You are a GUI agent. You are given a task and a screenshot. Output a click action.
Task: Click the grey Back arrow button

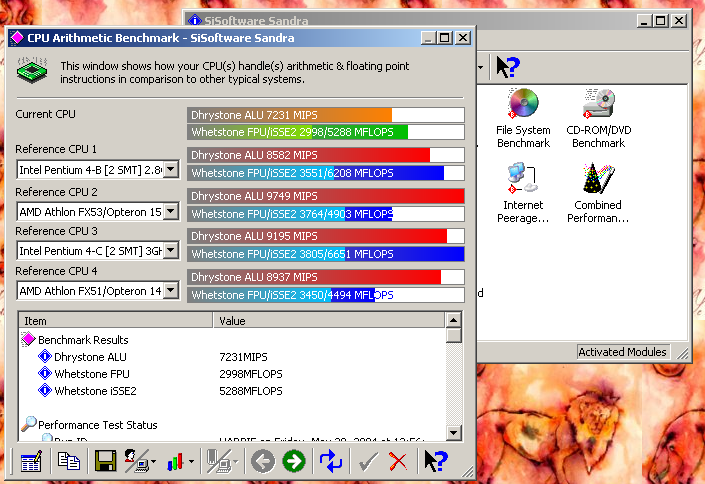263,461
